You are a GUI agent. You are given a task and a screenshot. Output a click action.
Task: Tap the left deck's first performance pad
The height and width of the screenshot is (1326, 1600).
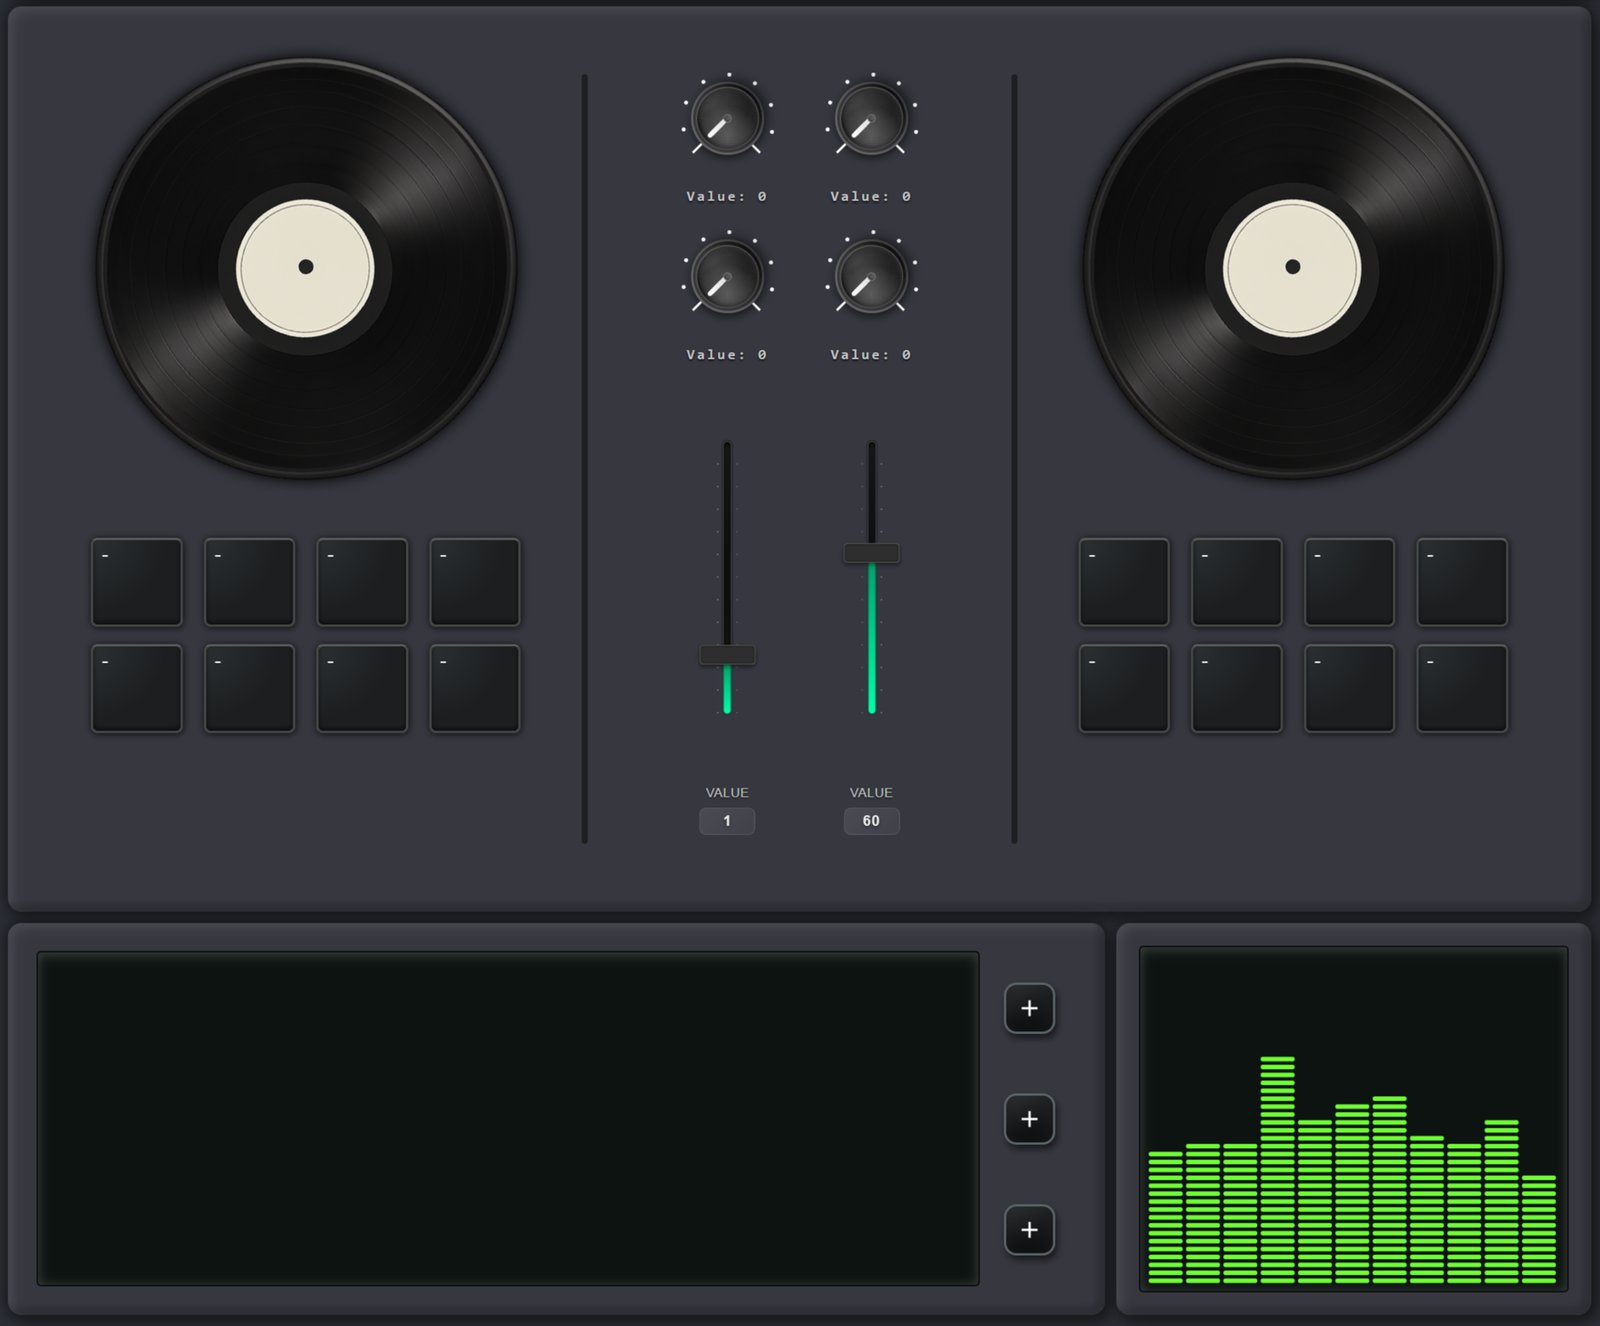tap(136, 581)
